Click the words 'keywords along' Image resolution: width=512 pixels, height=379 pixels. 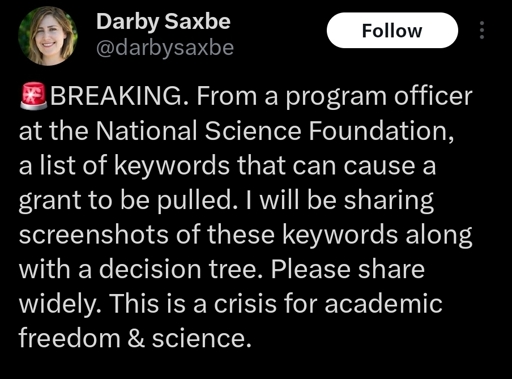(x=377, y=236)
